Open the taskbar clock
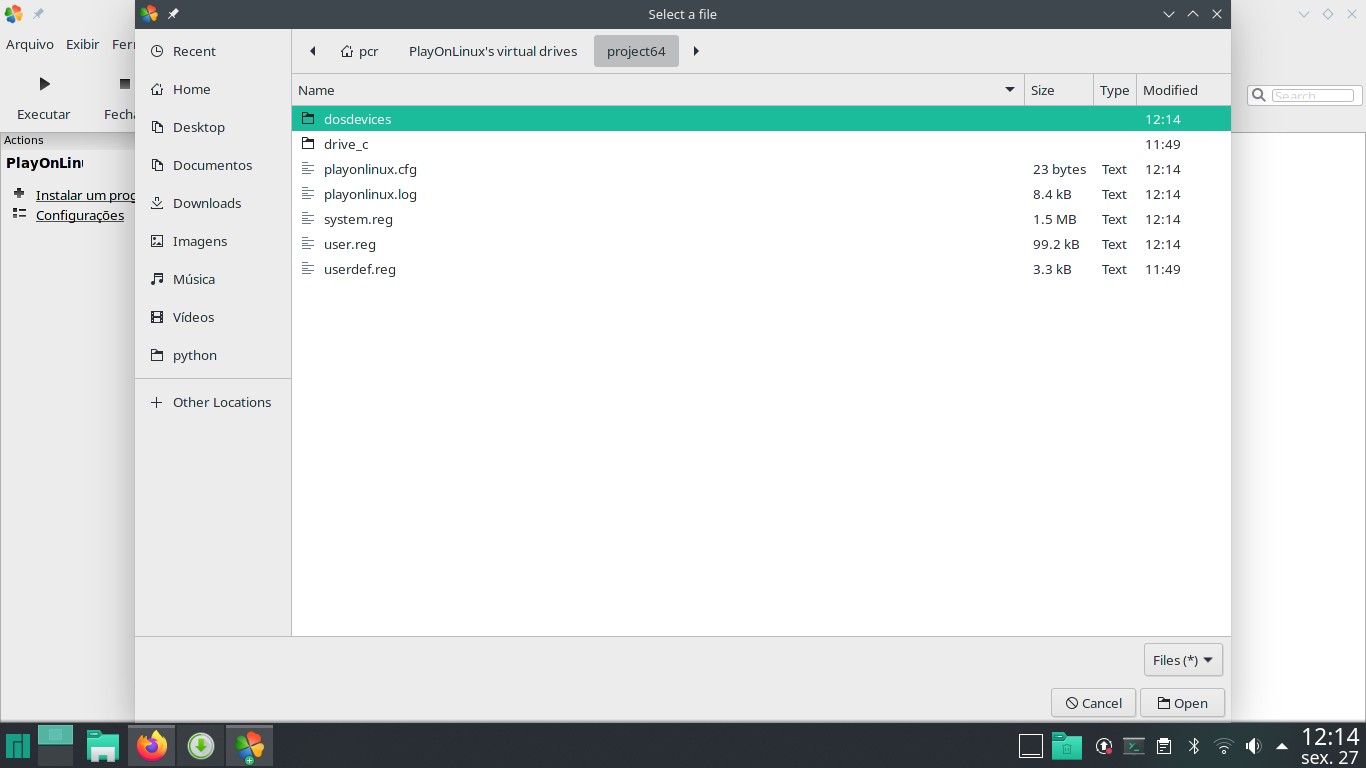1366x768 pixels. click(x=1330, y=746)
